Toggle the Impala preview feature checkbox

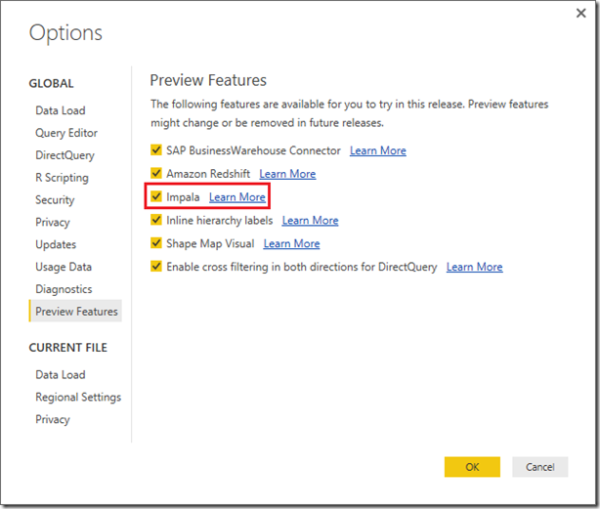pyautogui.click(x=156, y=196)
